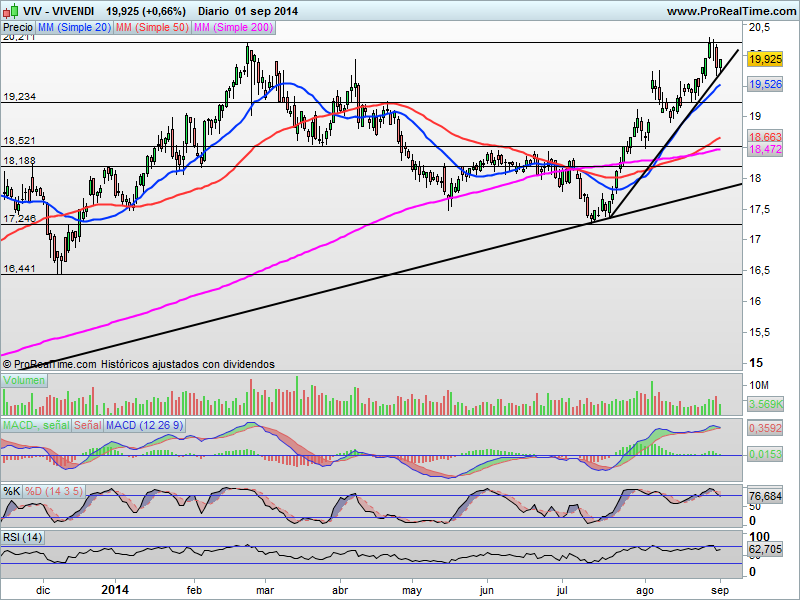800x600 pixels.
Task: Click the "abr" month on time axis
Action: [340, 590]
